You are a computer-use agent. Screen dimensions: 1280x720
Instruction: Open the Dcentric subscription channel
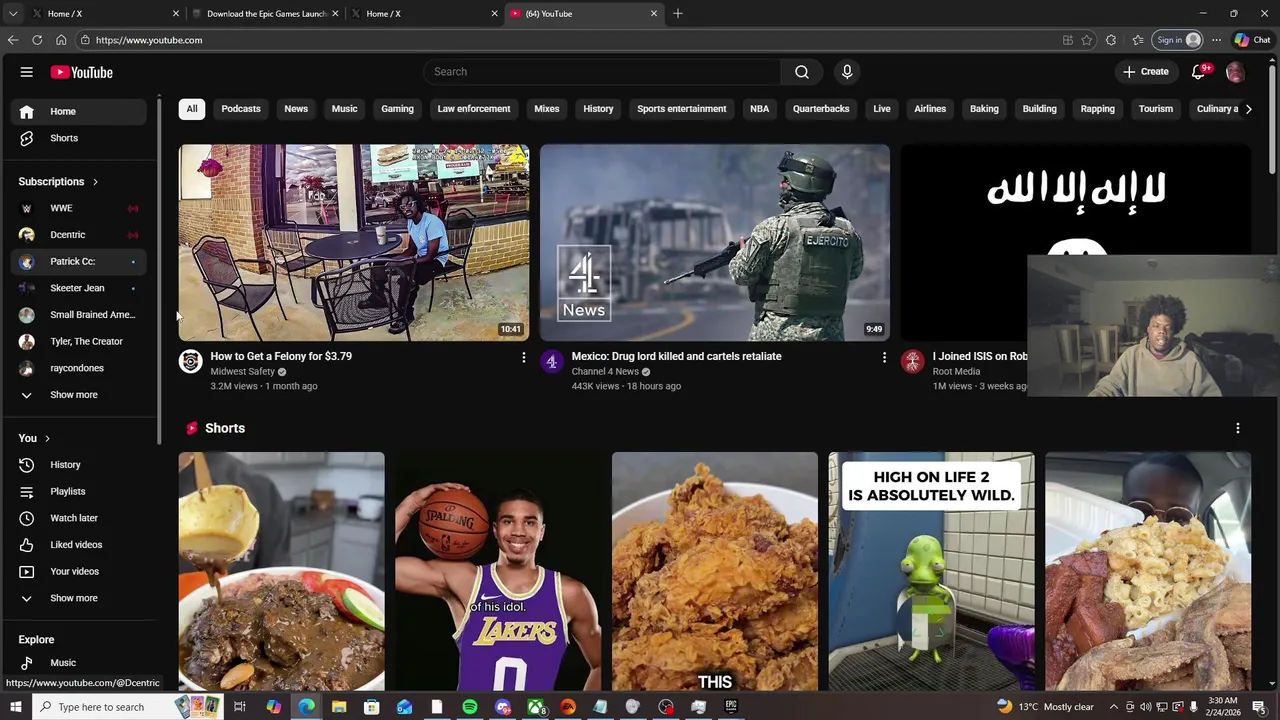pos(80,235)
